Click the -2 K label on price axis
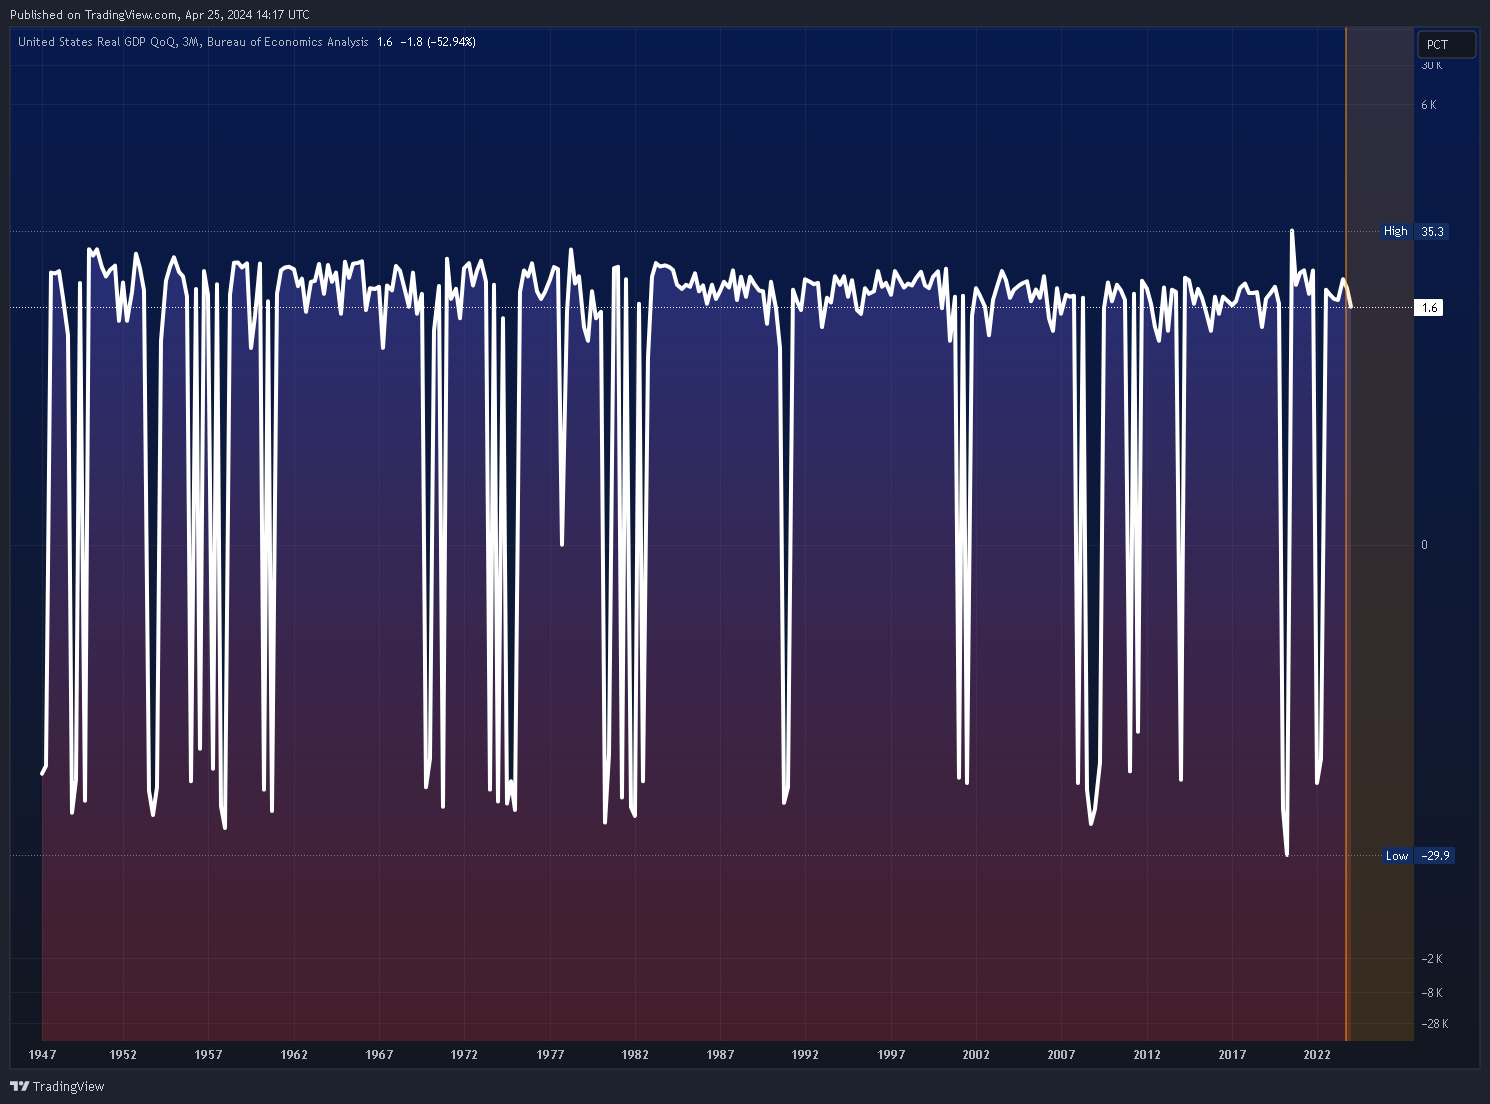This screenshot has width=1490, height=1104. click(1432, 959)
